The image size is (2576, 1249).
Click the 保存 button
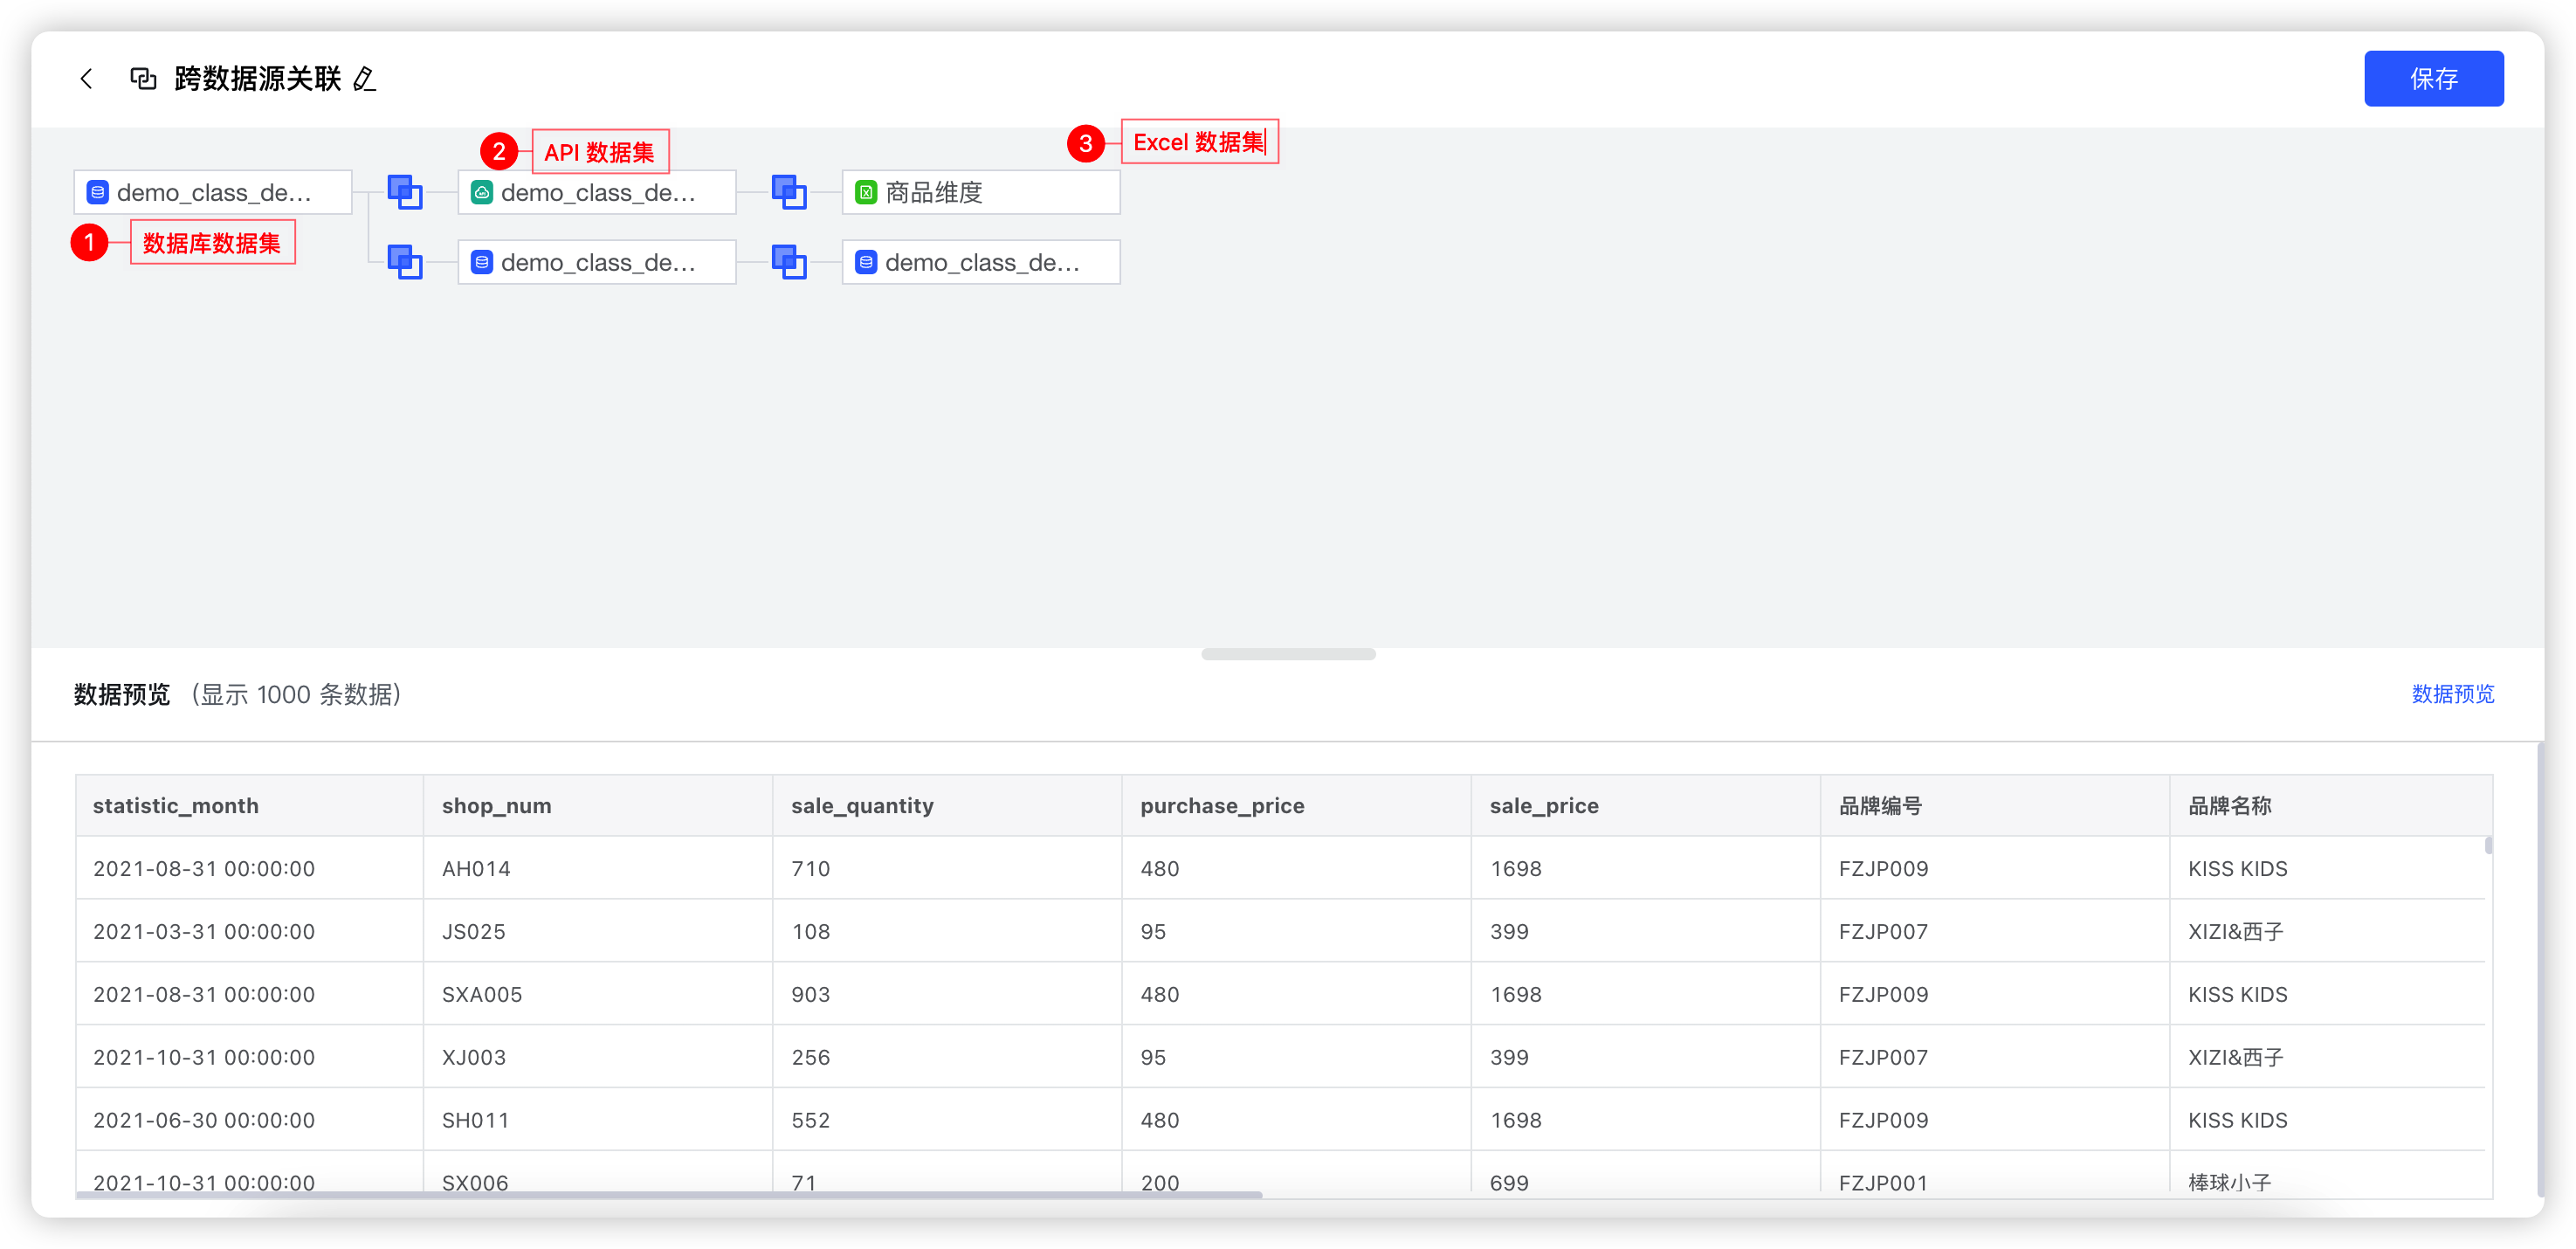tap(2434, 78)
